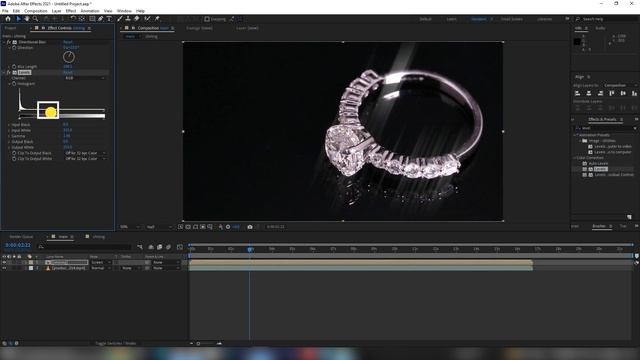Screen dimensions: 640x360
Task: Click the frame blending icon in timeline
Action: tap(160, 247)
